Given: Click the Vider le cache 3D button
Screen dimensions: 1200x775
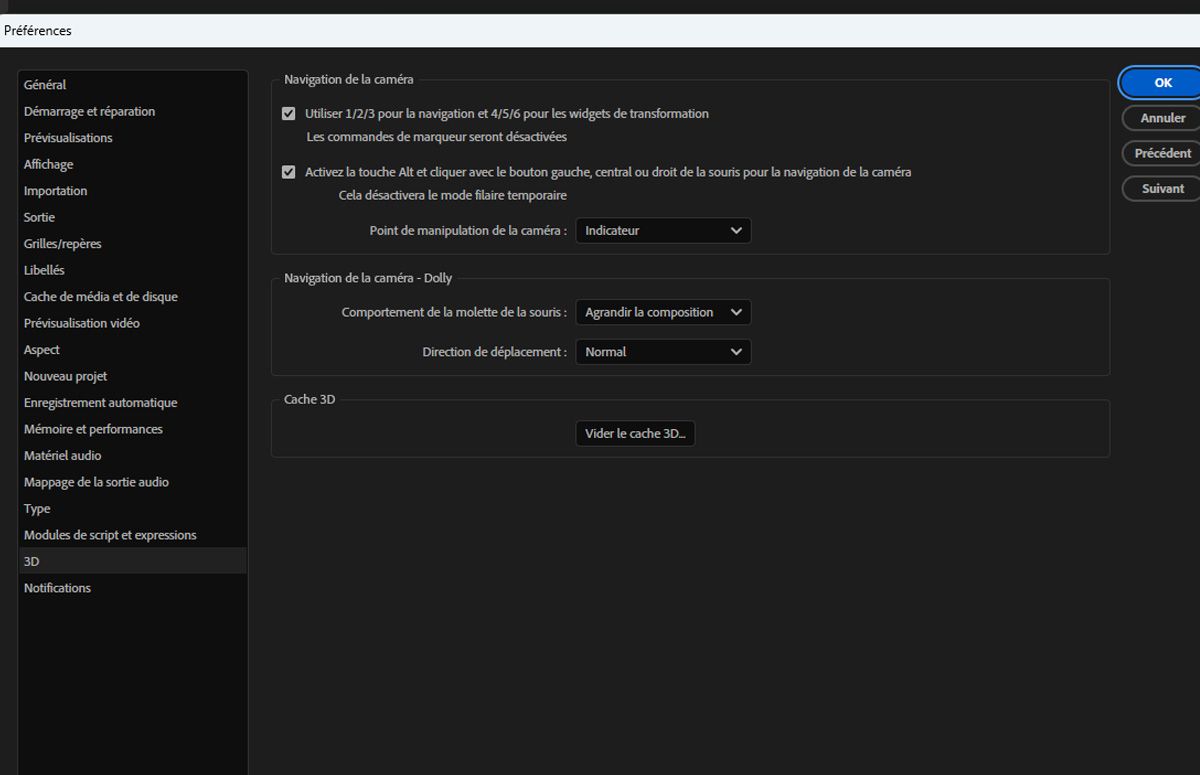Looking at the screenshot, I should click(x=635, y=434).
